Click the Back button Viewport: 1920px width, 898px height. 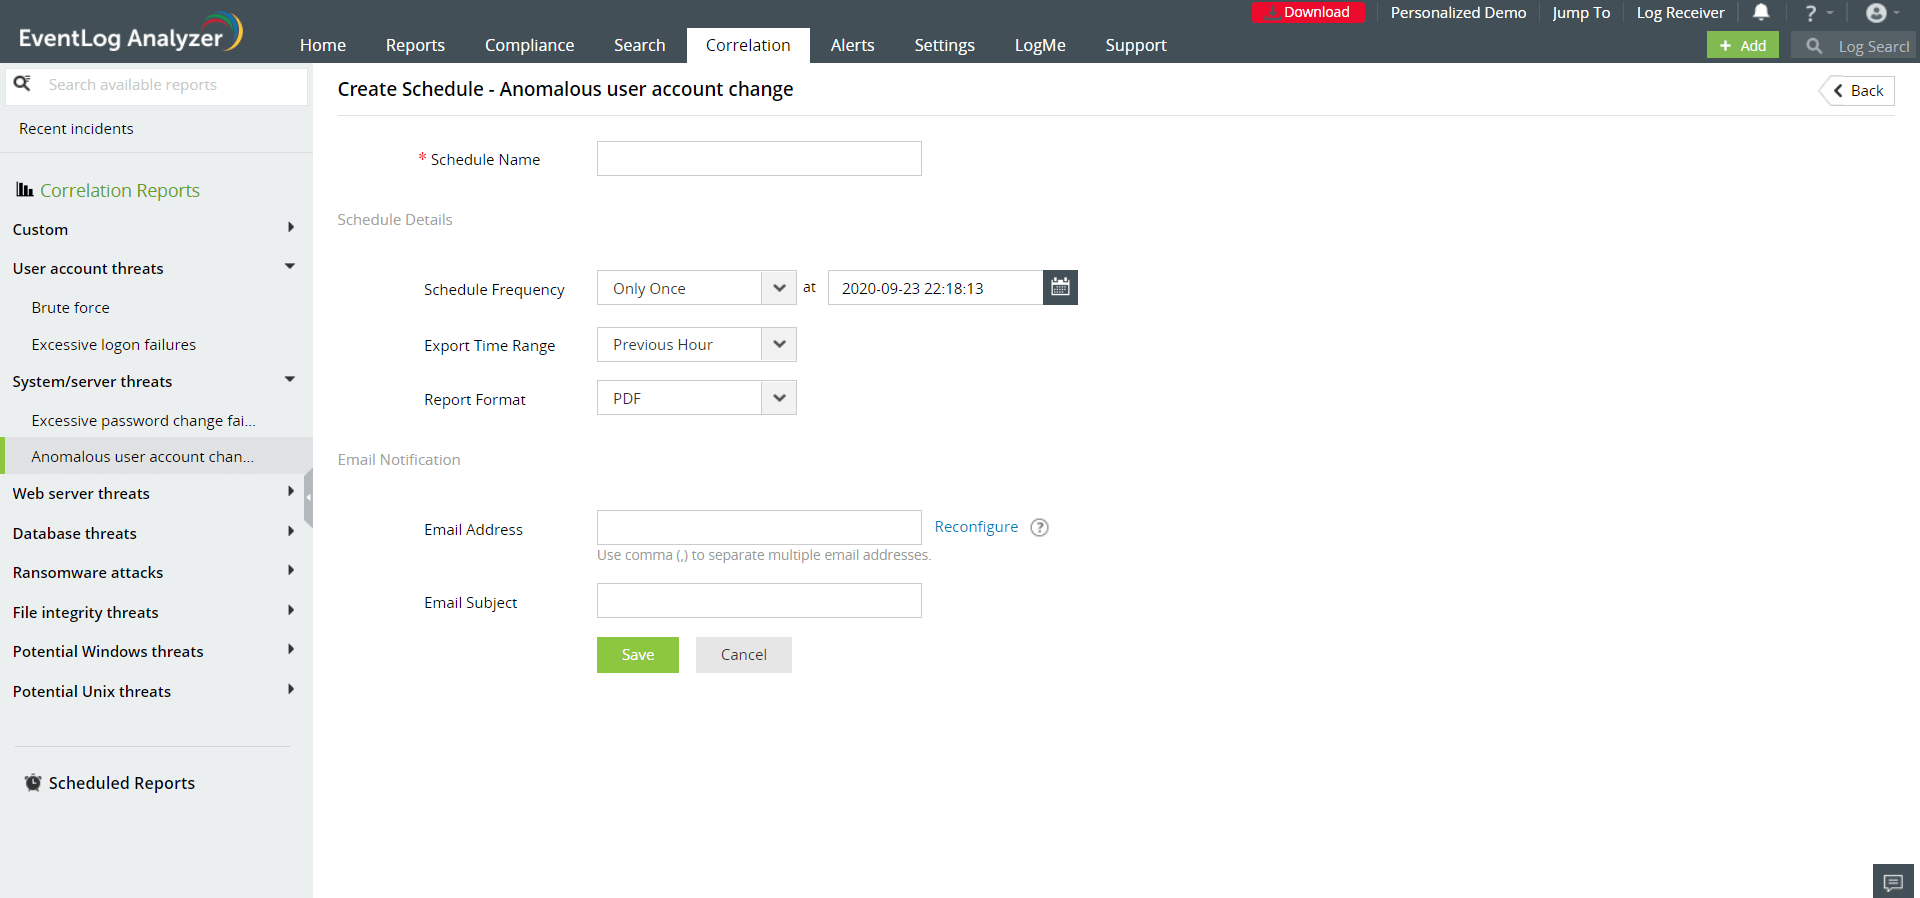(x=1858, y=90)
